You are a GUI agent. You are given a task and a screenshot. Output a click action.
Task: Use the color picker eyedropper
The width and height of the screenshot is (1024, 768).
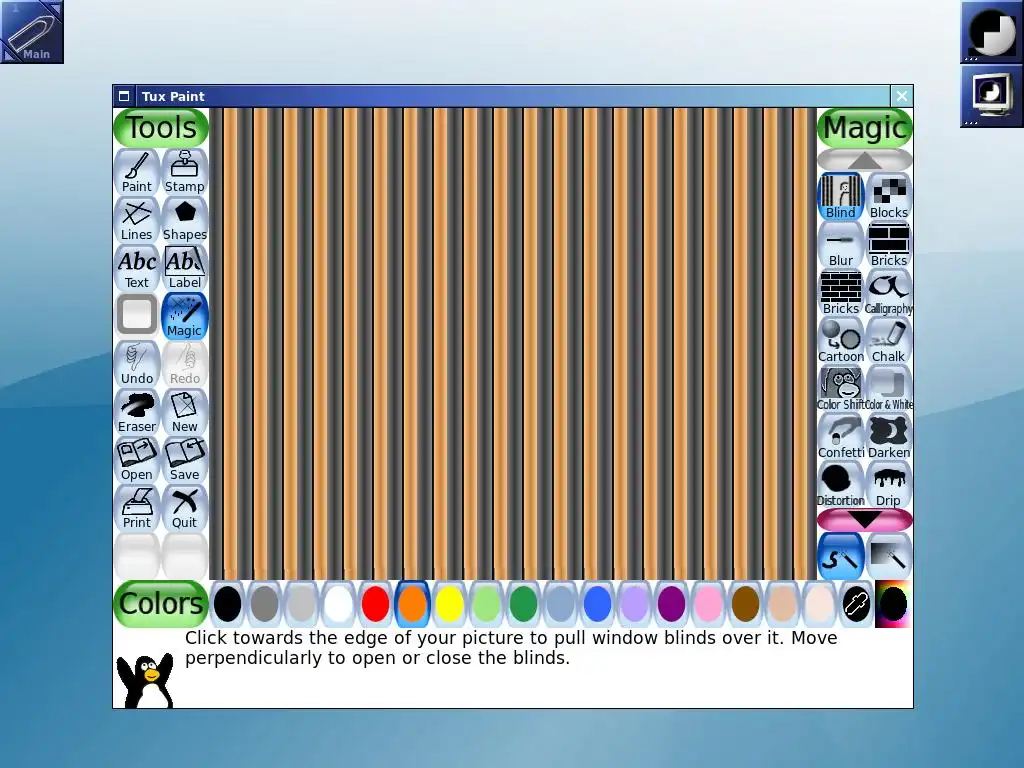[x=856, y=603]
